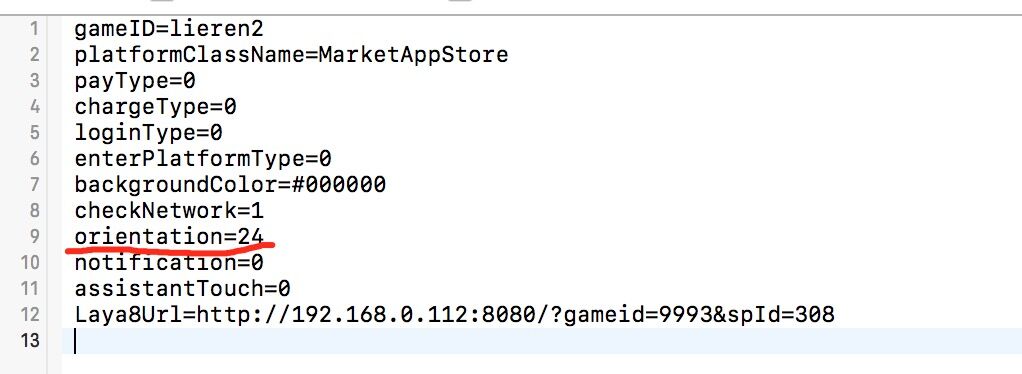Place cursor at assistantTouch=0
This screenshot has width=1022, height=374.
182,289
